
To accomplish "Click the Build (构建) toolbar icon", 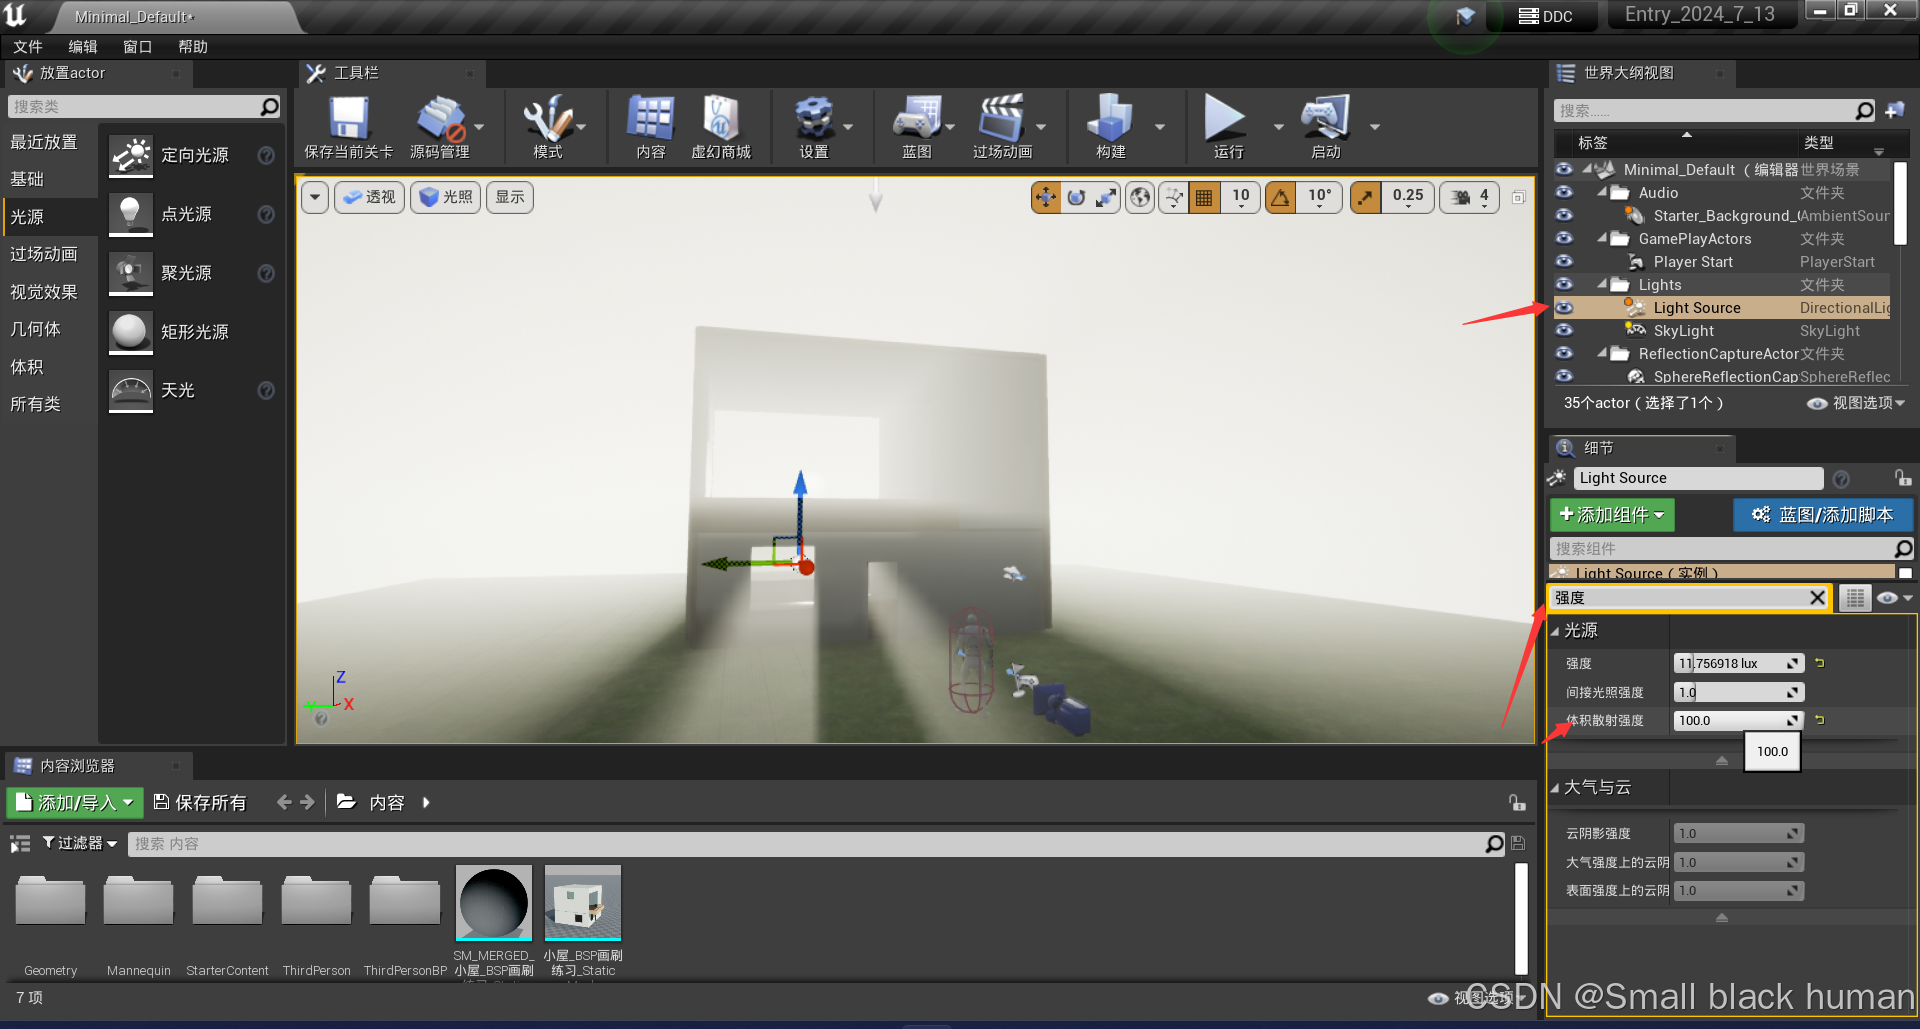I will click(1110, 121).
